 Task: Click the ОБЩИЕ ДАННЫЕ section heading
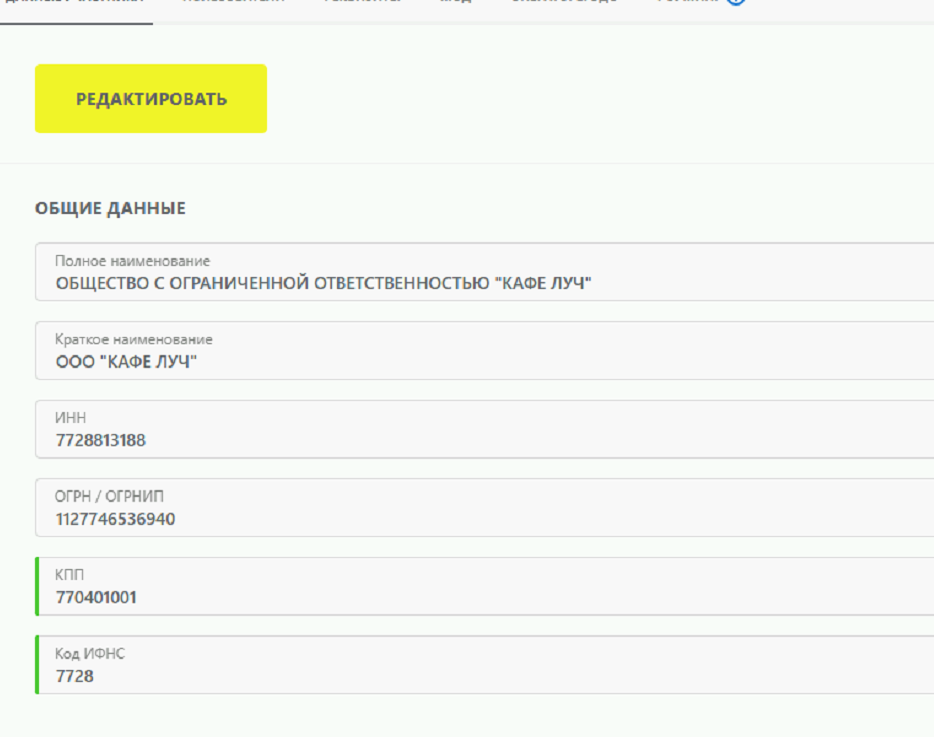pyautogui.click(x=110, y=209)
